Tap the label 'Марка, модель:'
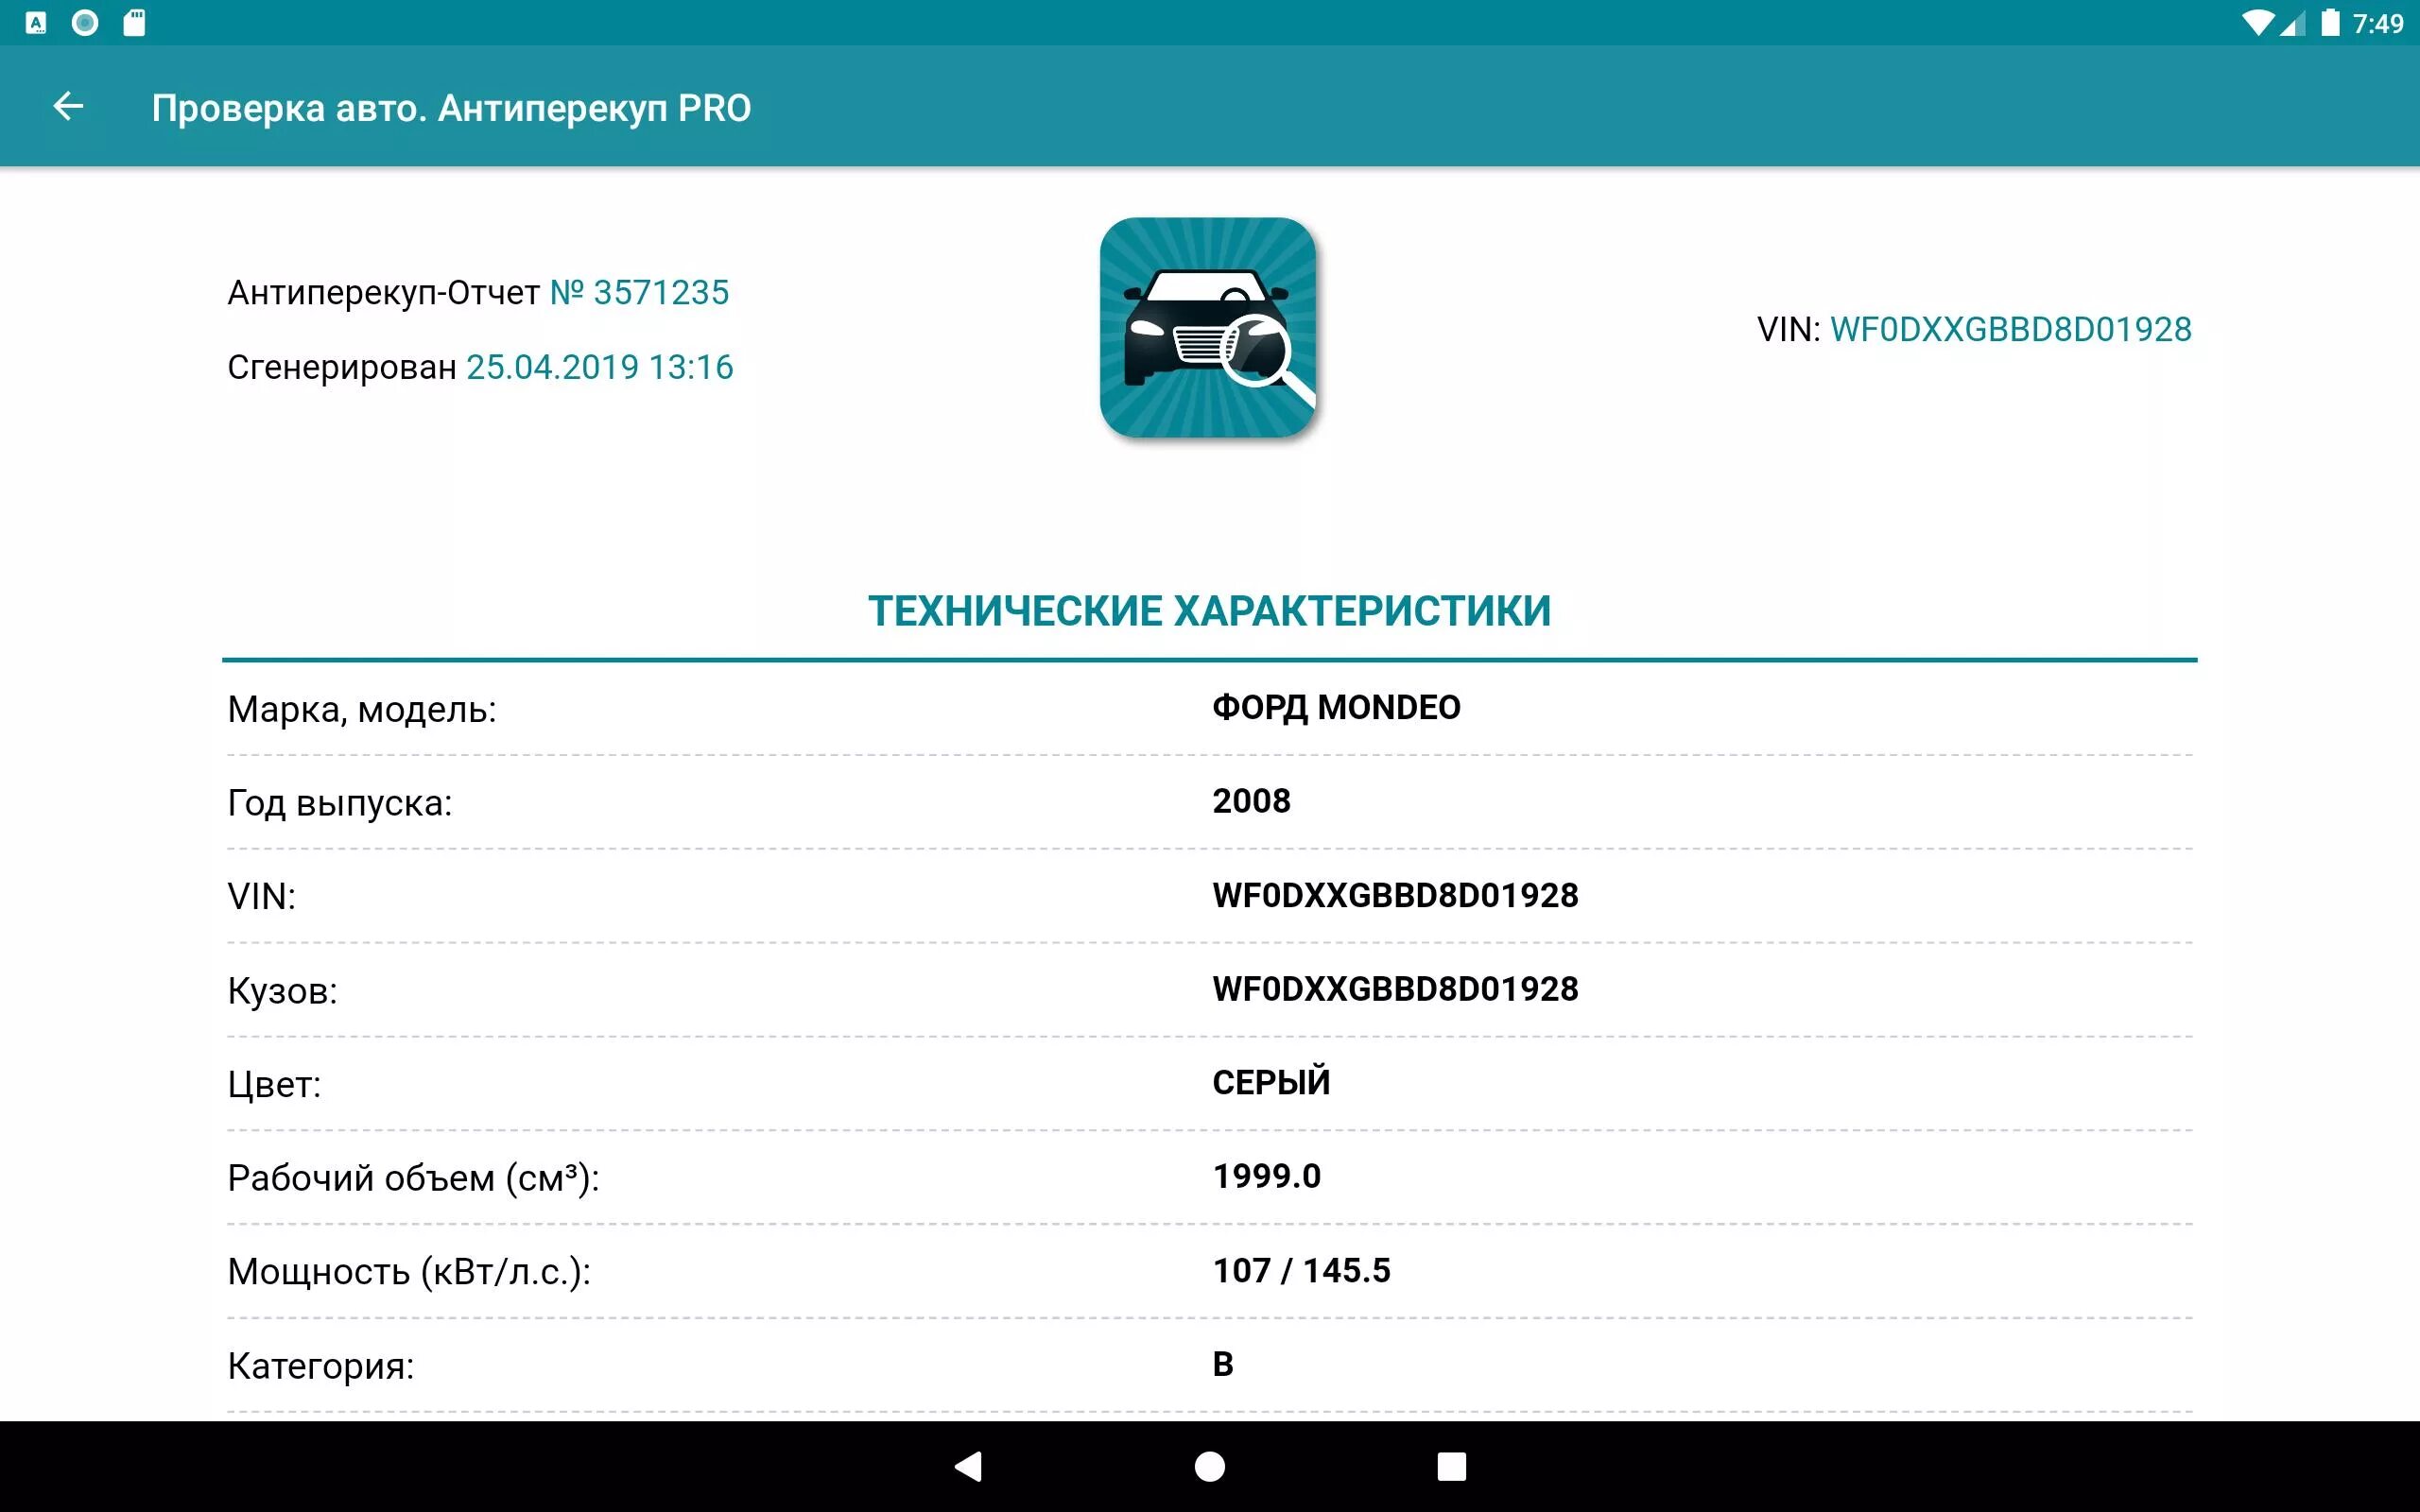Viewport: 2420px width, 1512px height. (x=362, y=710)
